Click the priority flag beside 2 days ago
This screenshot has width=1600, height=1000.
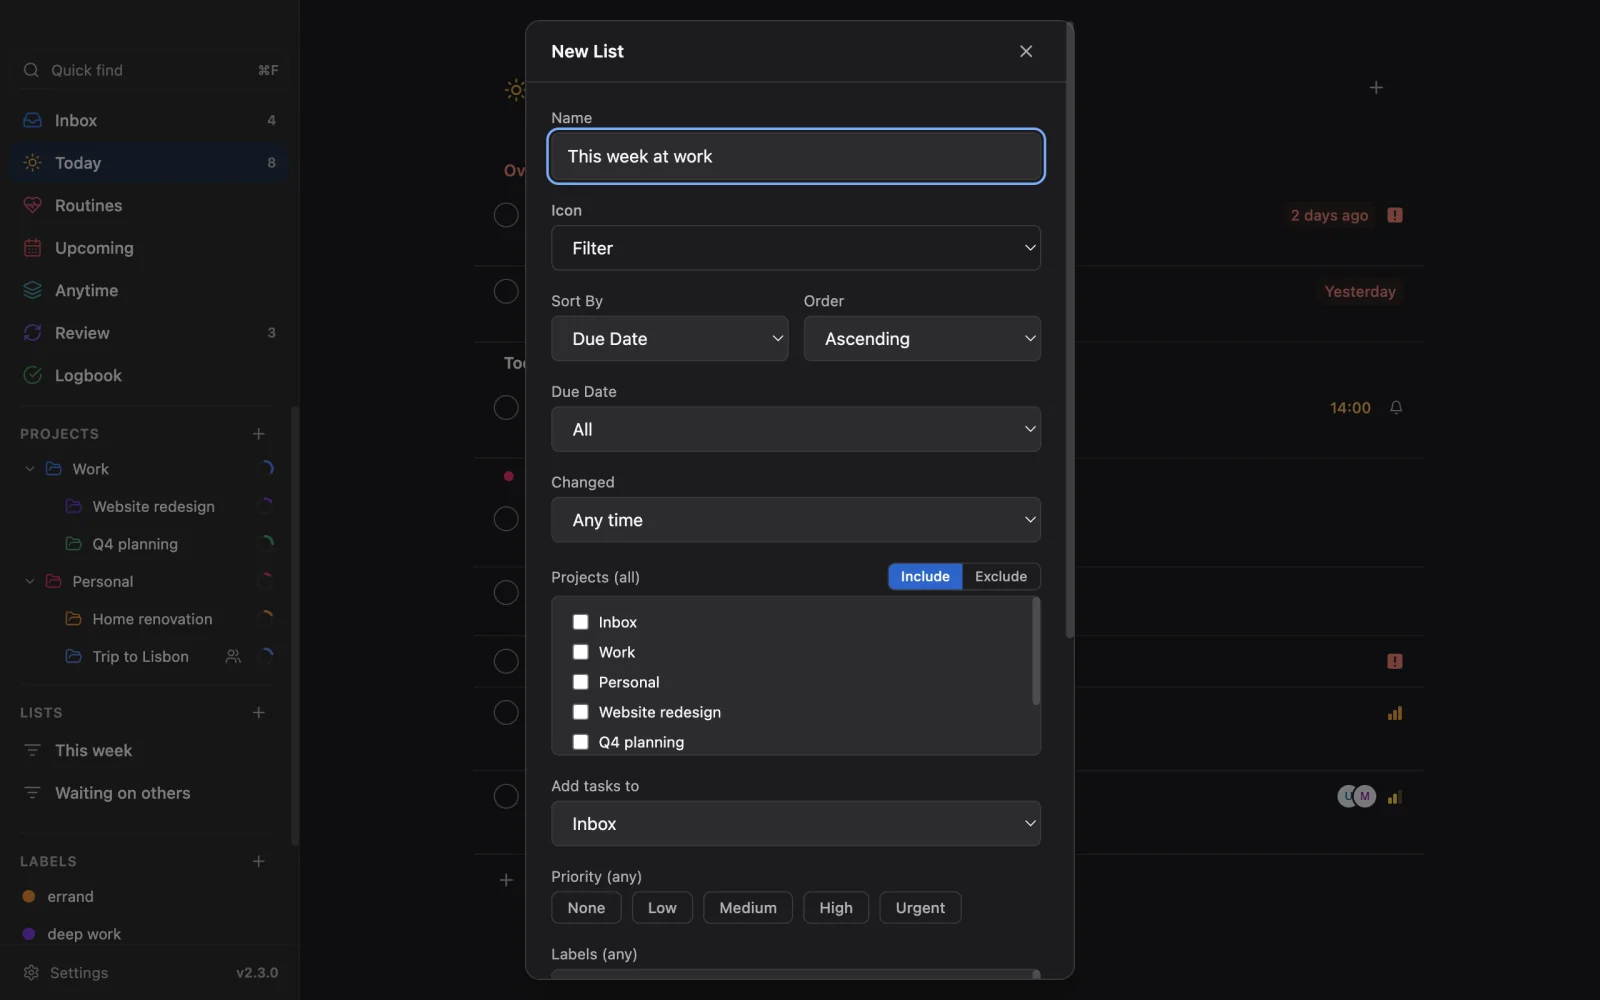pyautogui.click(x=1395, y=215)
